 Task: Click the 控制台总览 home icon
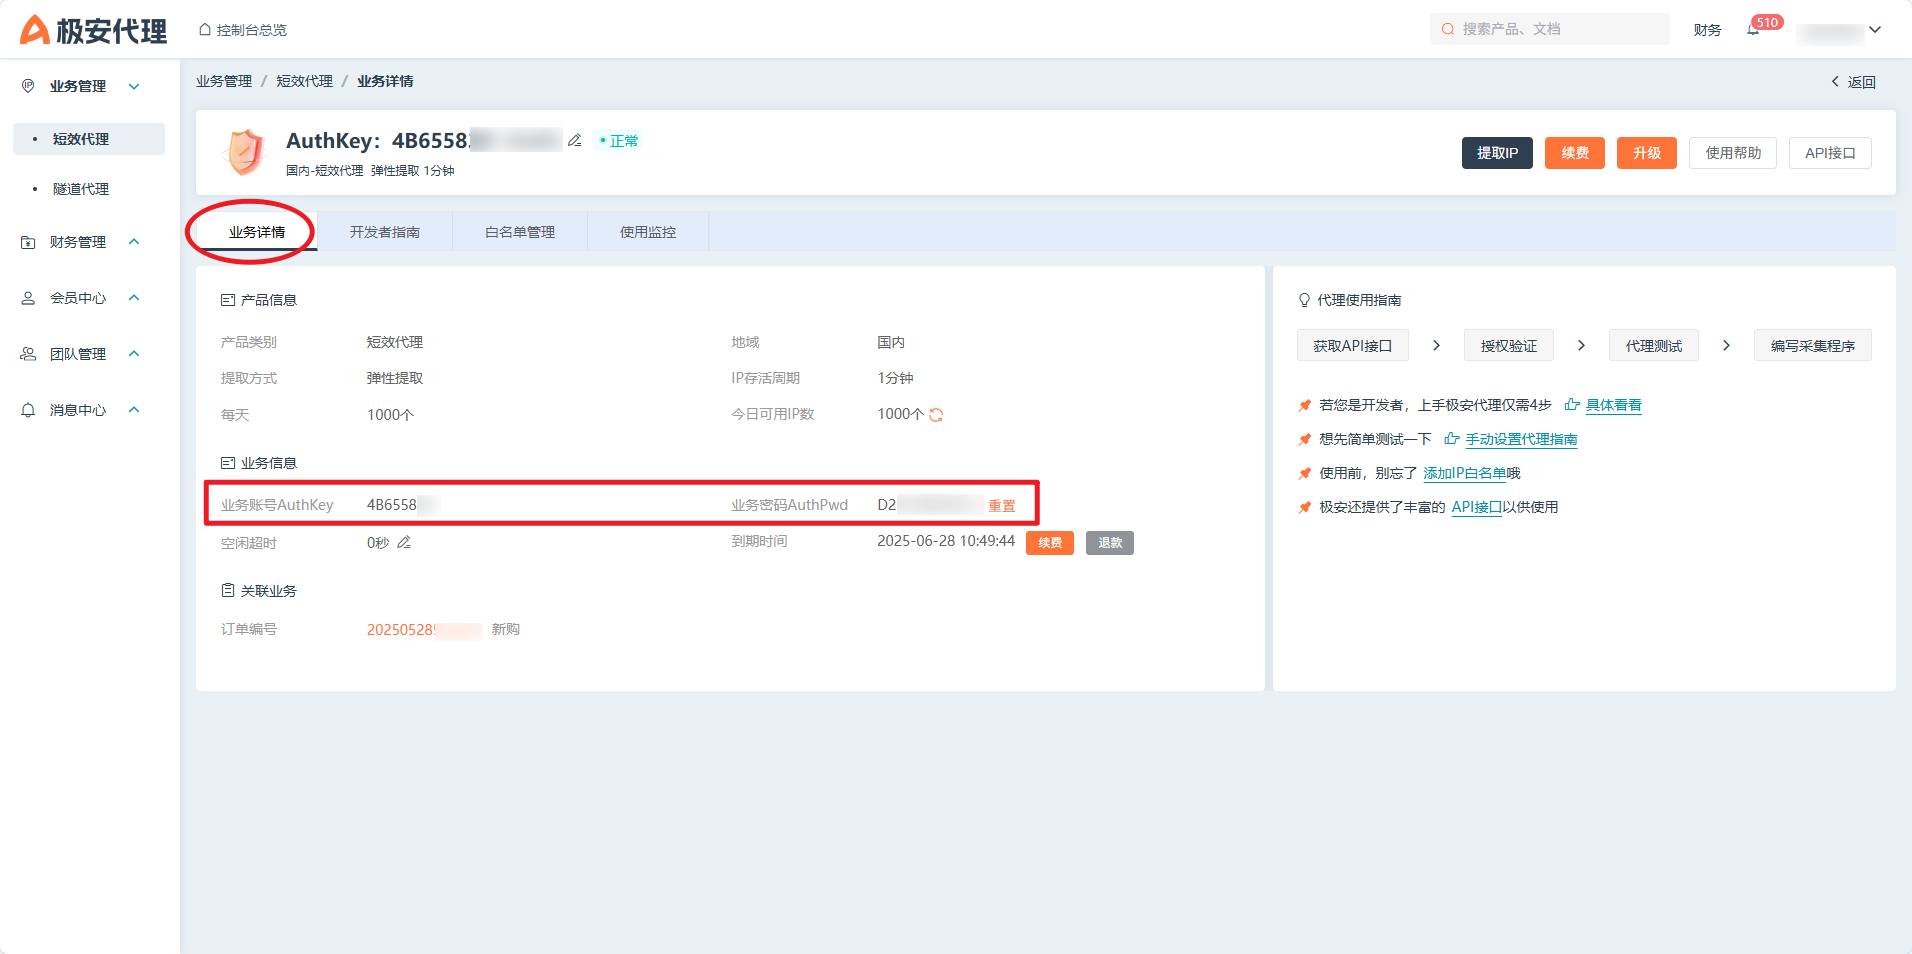pyautogui.click(x=205, y=30)
